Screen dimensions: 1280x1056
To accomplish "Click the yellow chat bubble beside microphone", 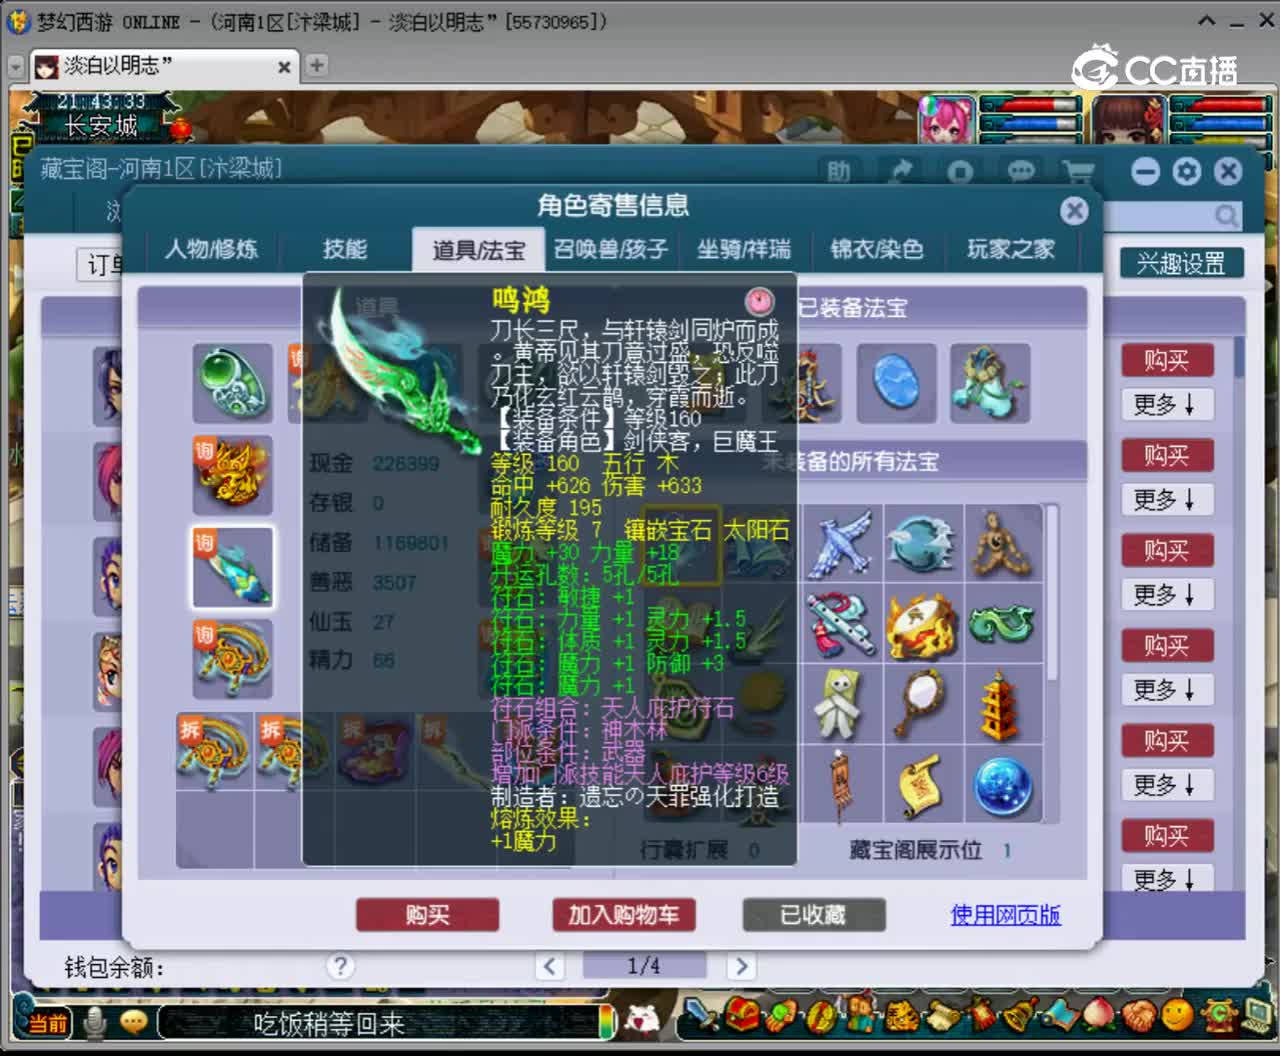I will [133, 1022].
